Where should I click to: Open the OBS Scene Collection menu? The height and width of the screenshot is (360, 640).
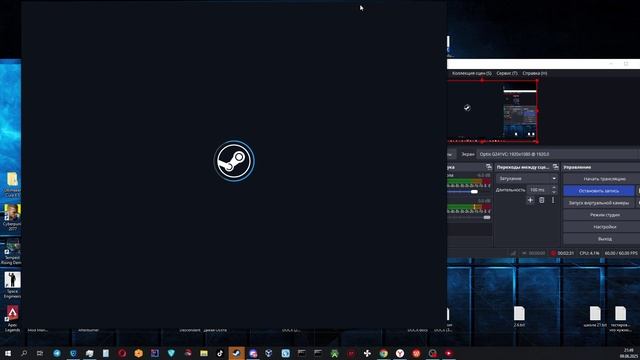[471, 73]
